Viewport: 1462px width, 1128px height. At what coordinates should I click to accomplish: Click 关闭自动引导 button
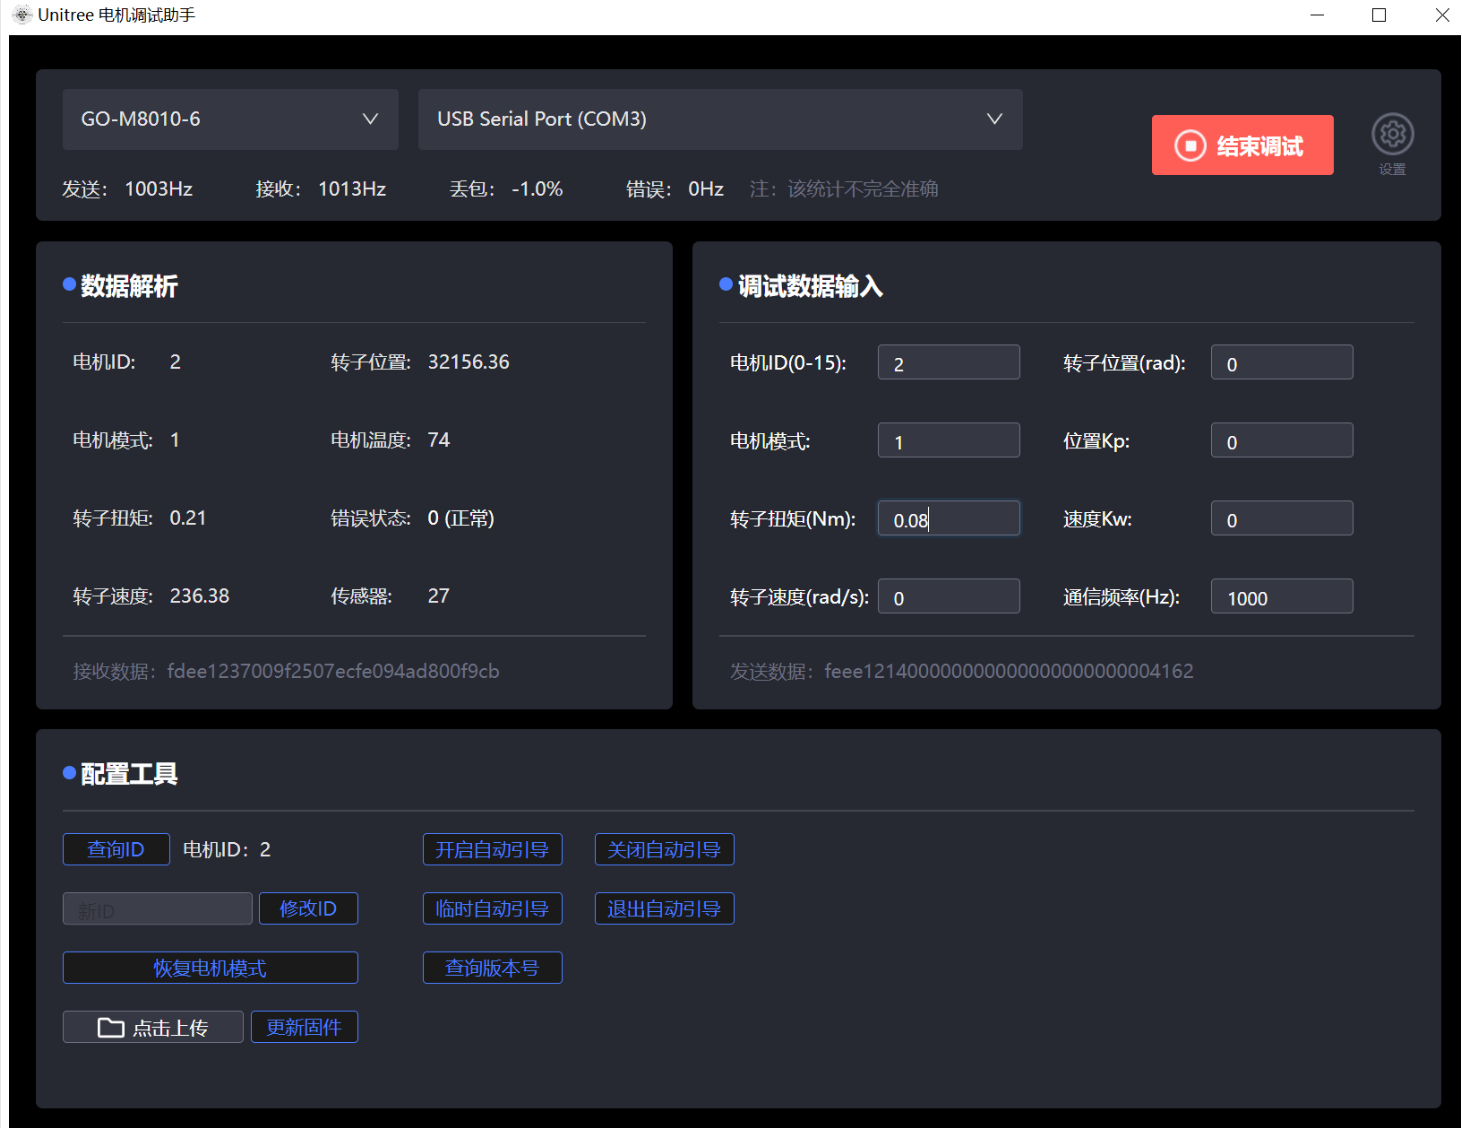[x=664, y=850]
